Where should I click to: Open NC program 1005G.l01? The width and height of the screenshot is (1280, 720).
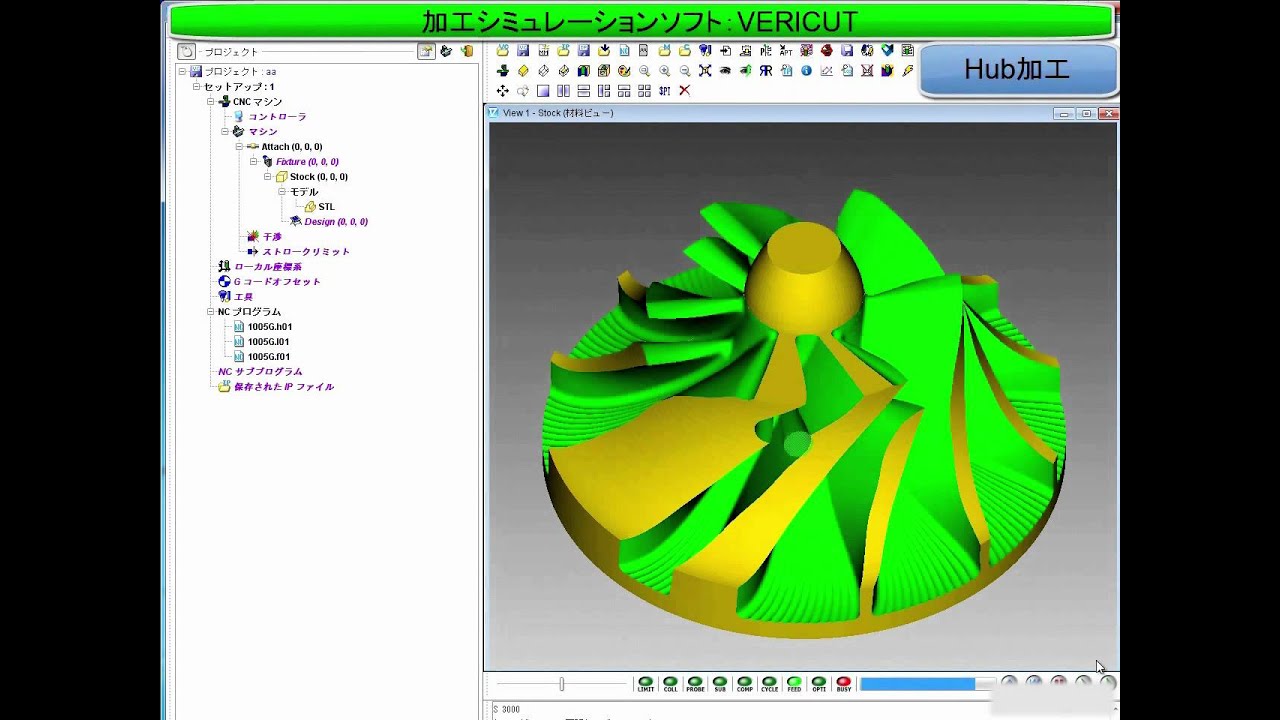coord(269,342)
